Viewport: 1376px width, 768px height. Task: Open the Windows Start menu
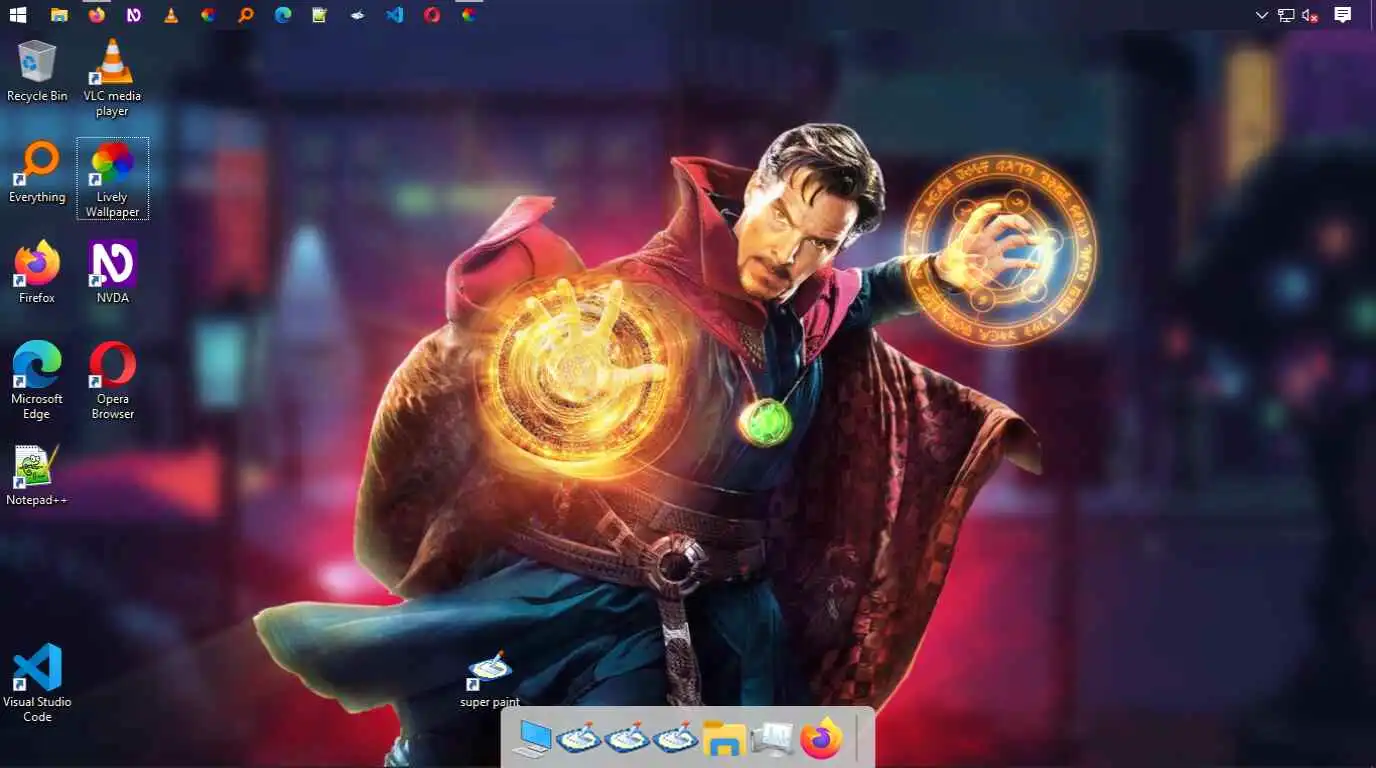tap(18, 15)
